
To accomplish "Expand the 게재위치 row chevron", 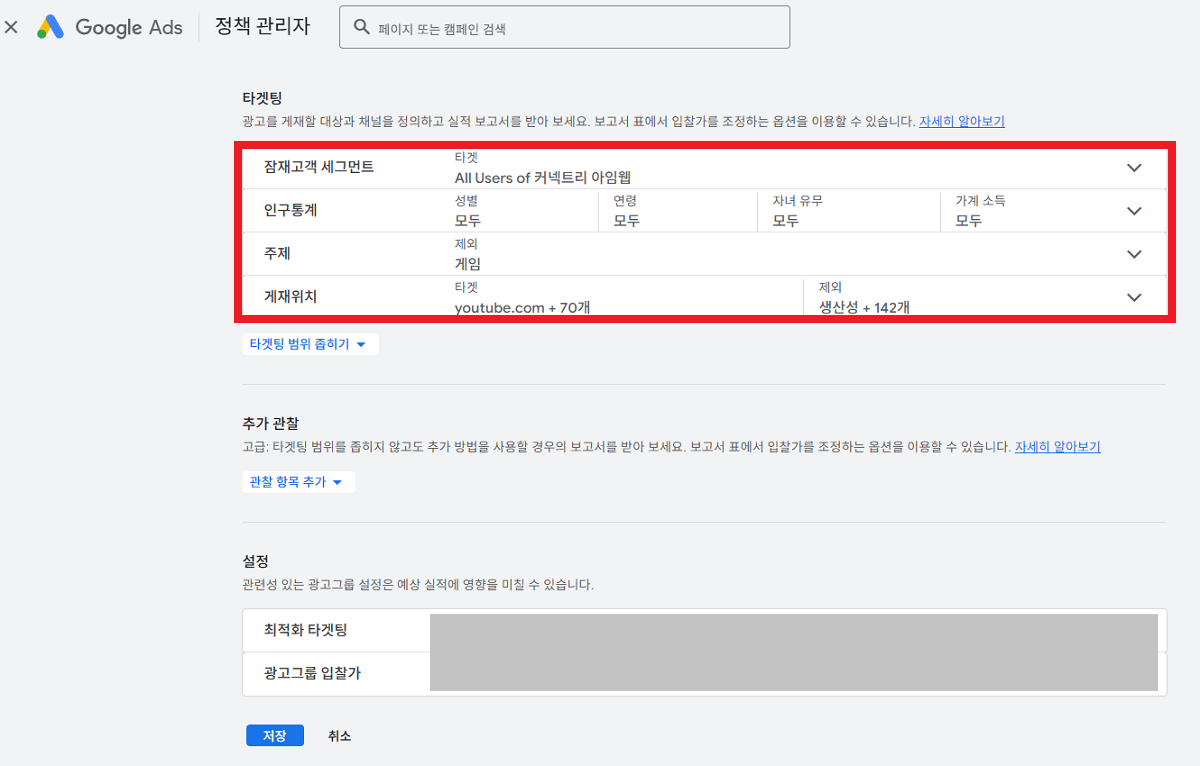I will pyautogui.click(x=1134, y=296).
